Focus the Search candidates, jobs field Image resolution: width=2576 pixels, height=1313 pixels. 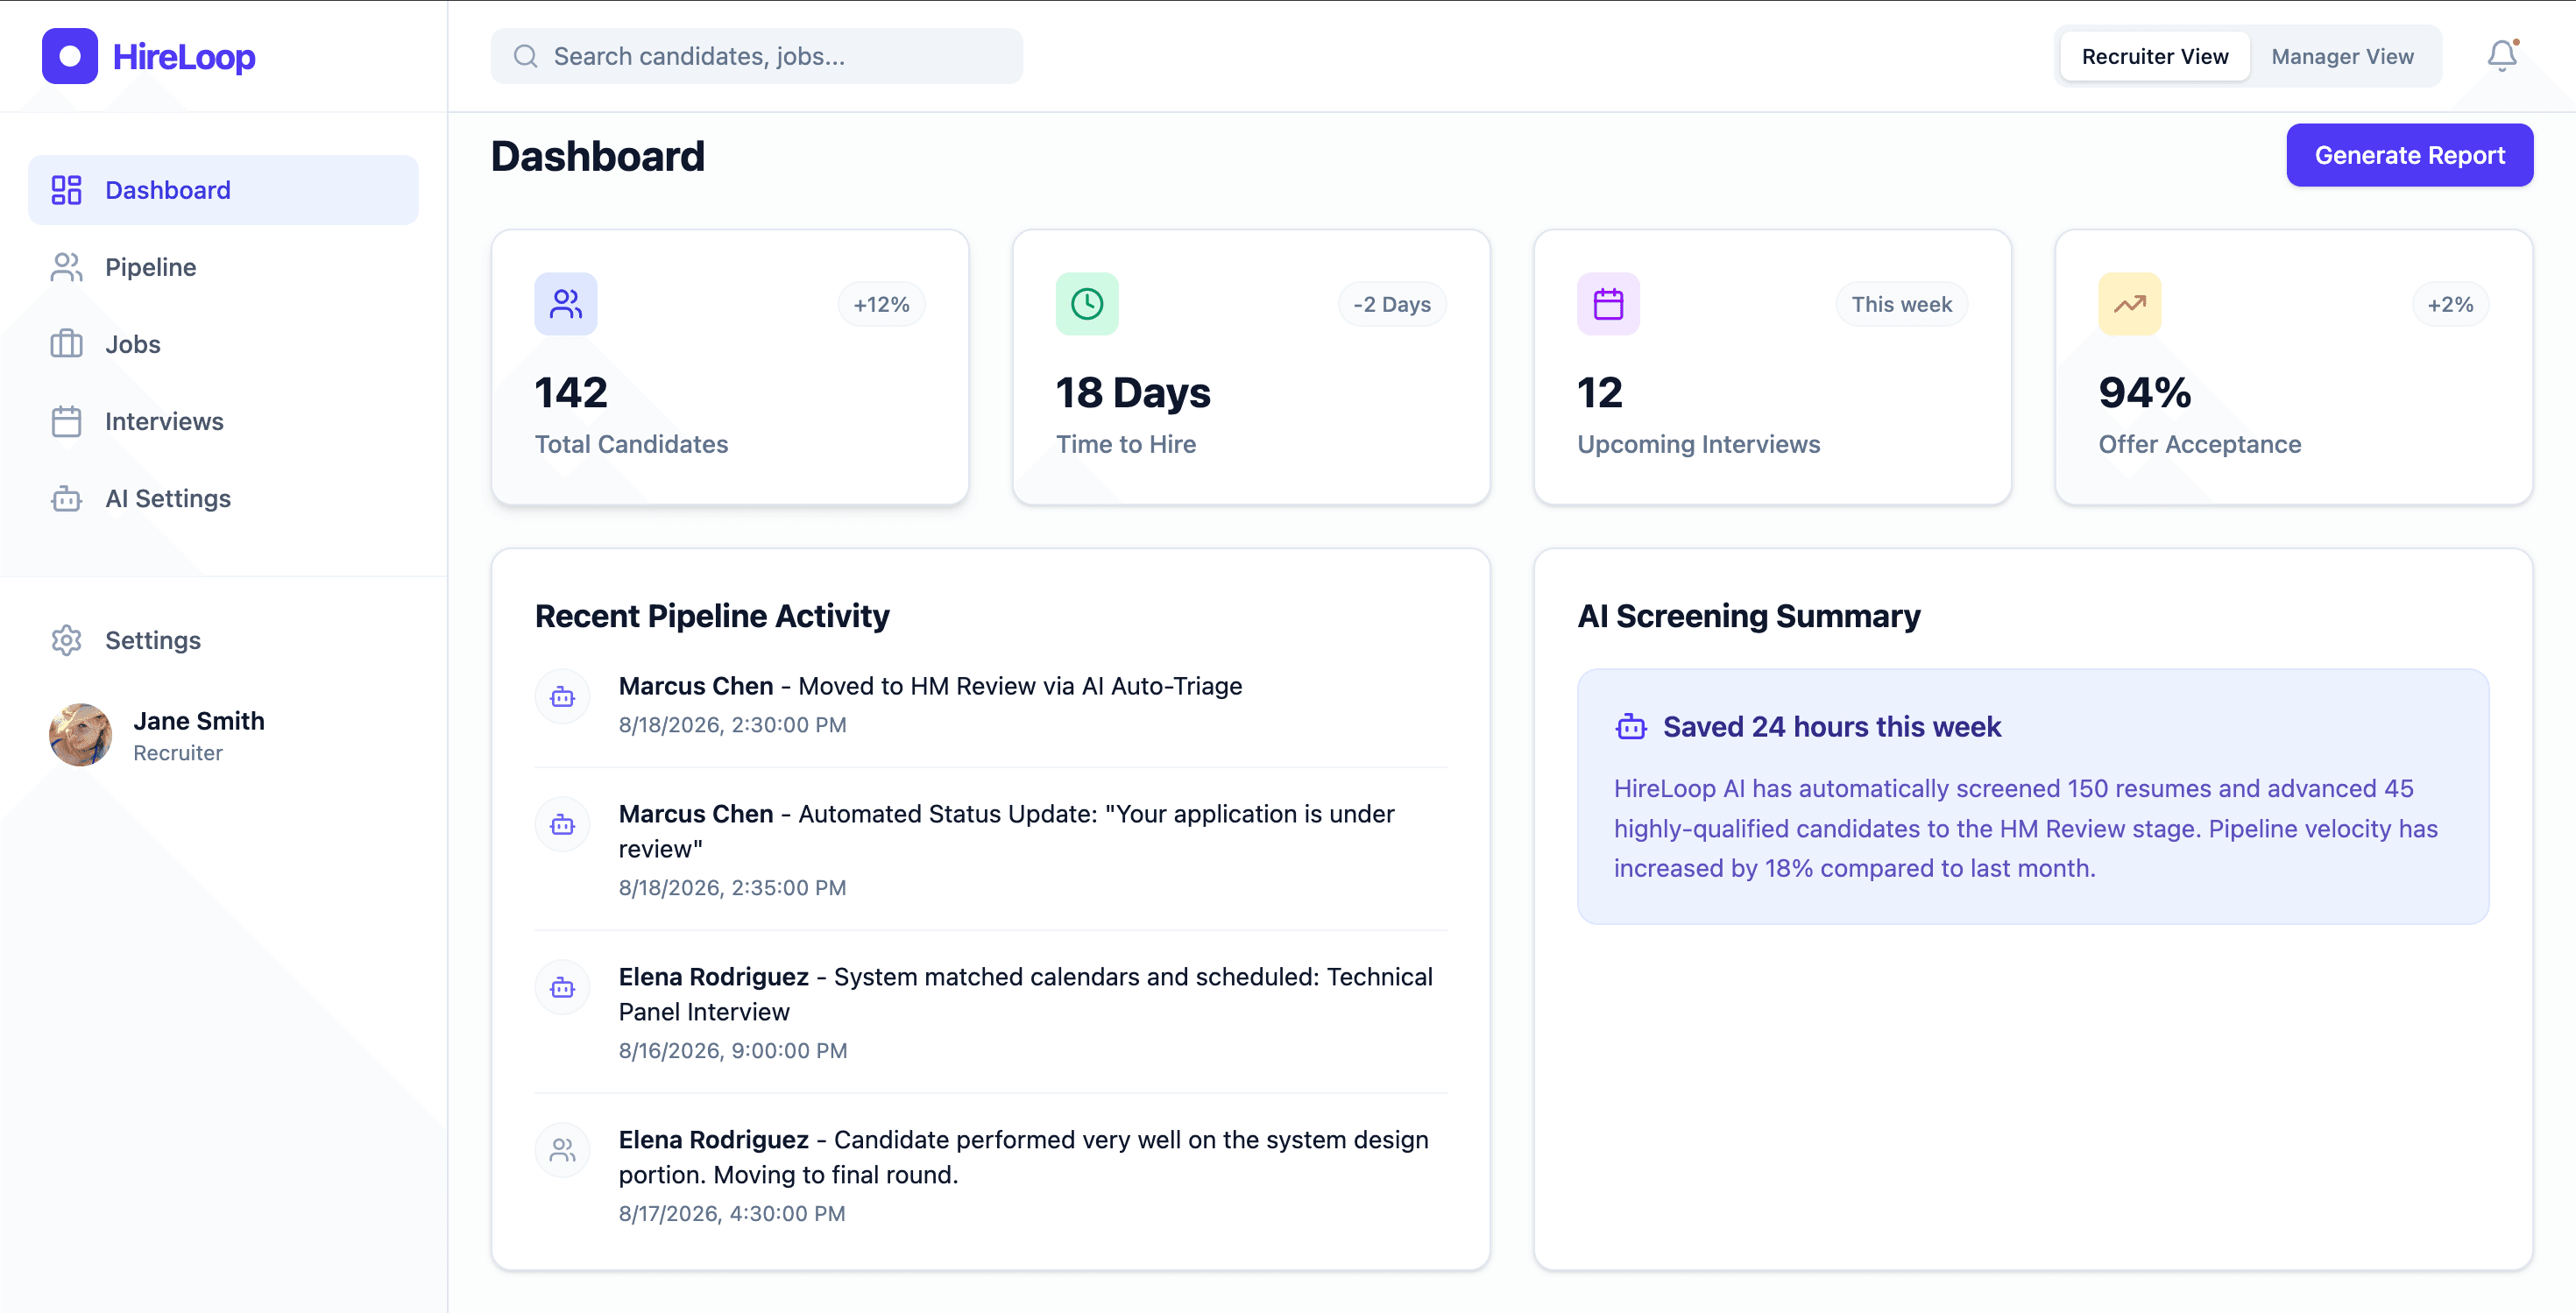click(756, 56)
